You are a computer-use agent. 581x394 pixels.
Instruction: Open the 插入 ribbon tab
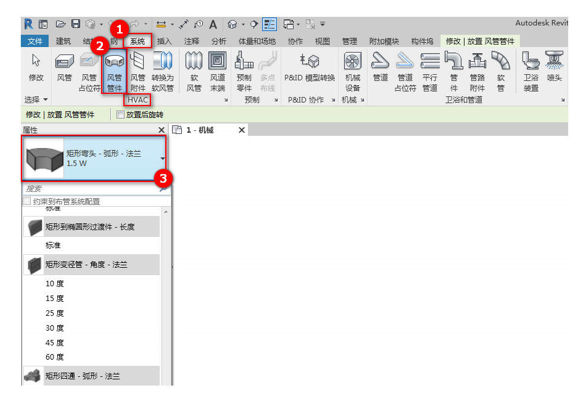(x=164, y=41)
